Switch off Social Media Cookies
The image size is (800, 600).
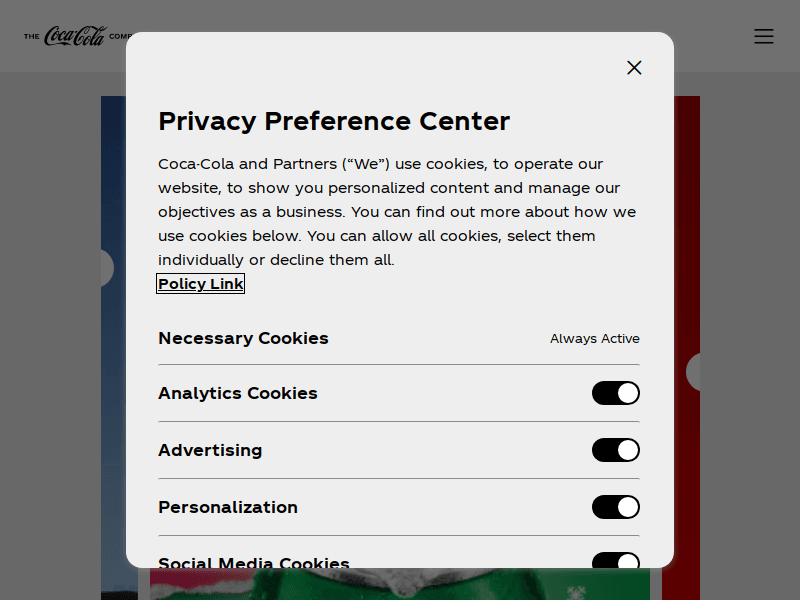[615, 561]
